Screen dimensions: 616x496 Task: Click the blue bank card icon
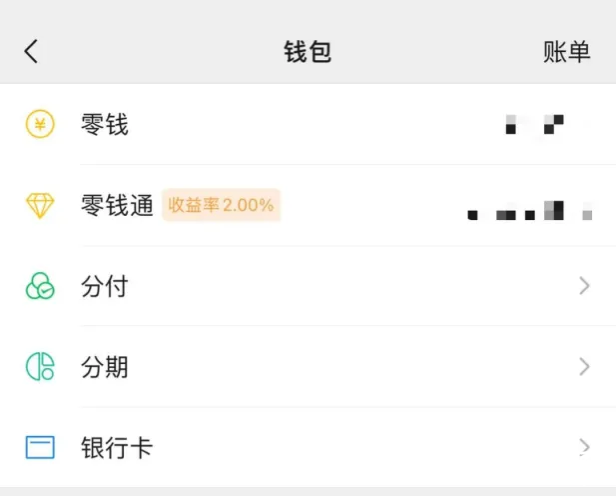point(40,447)
